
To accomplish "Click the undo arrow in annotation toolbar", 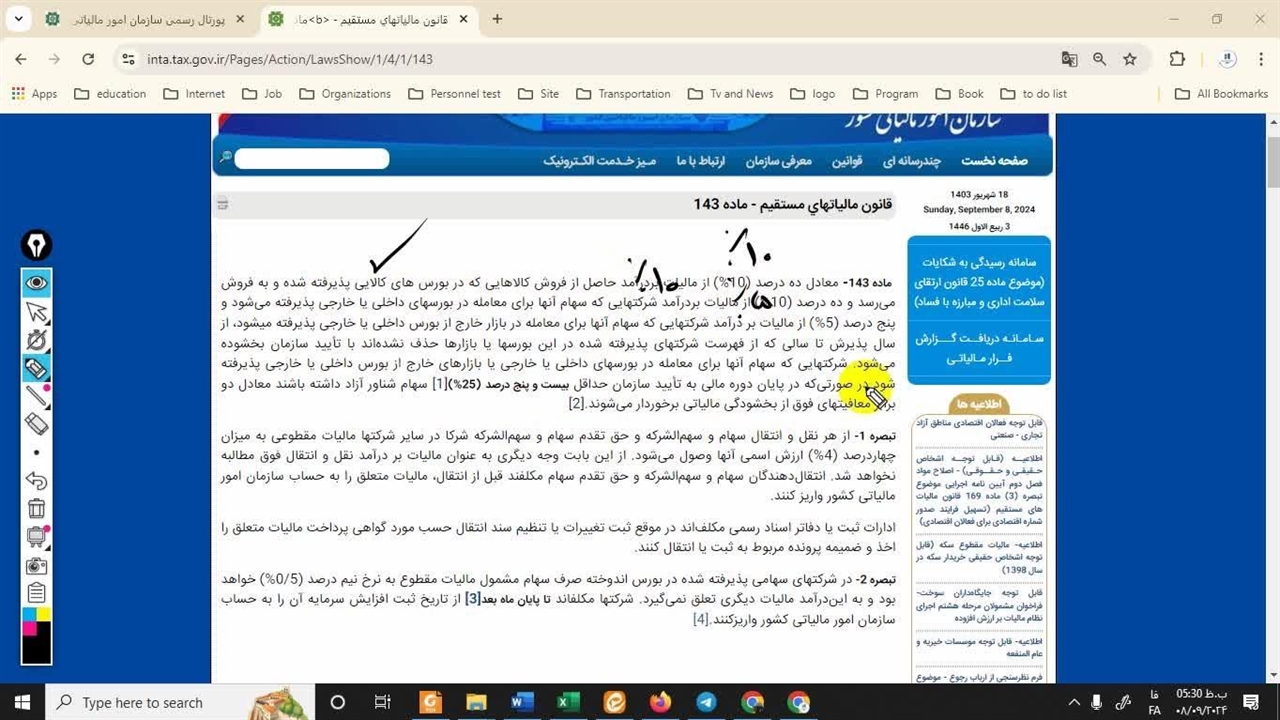I will pos(37,481).
